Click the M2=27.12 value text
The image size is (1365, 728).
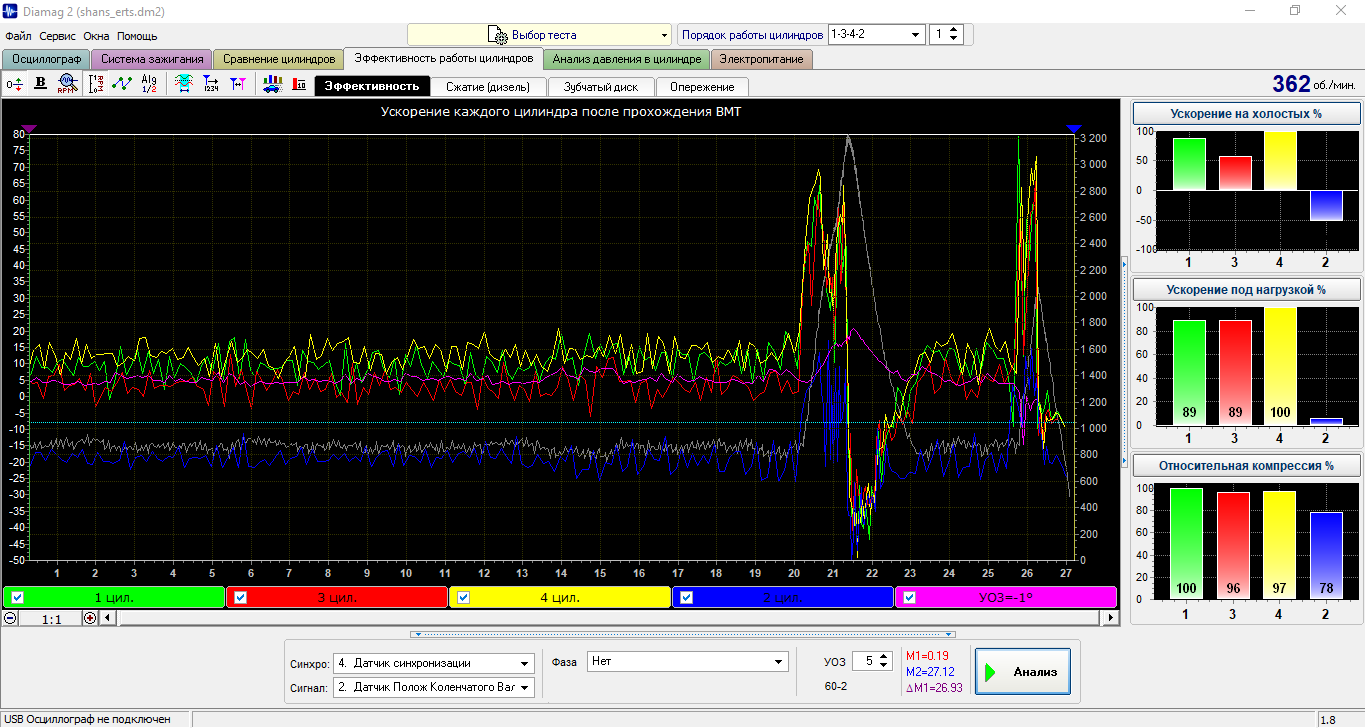pos(929,672)
